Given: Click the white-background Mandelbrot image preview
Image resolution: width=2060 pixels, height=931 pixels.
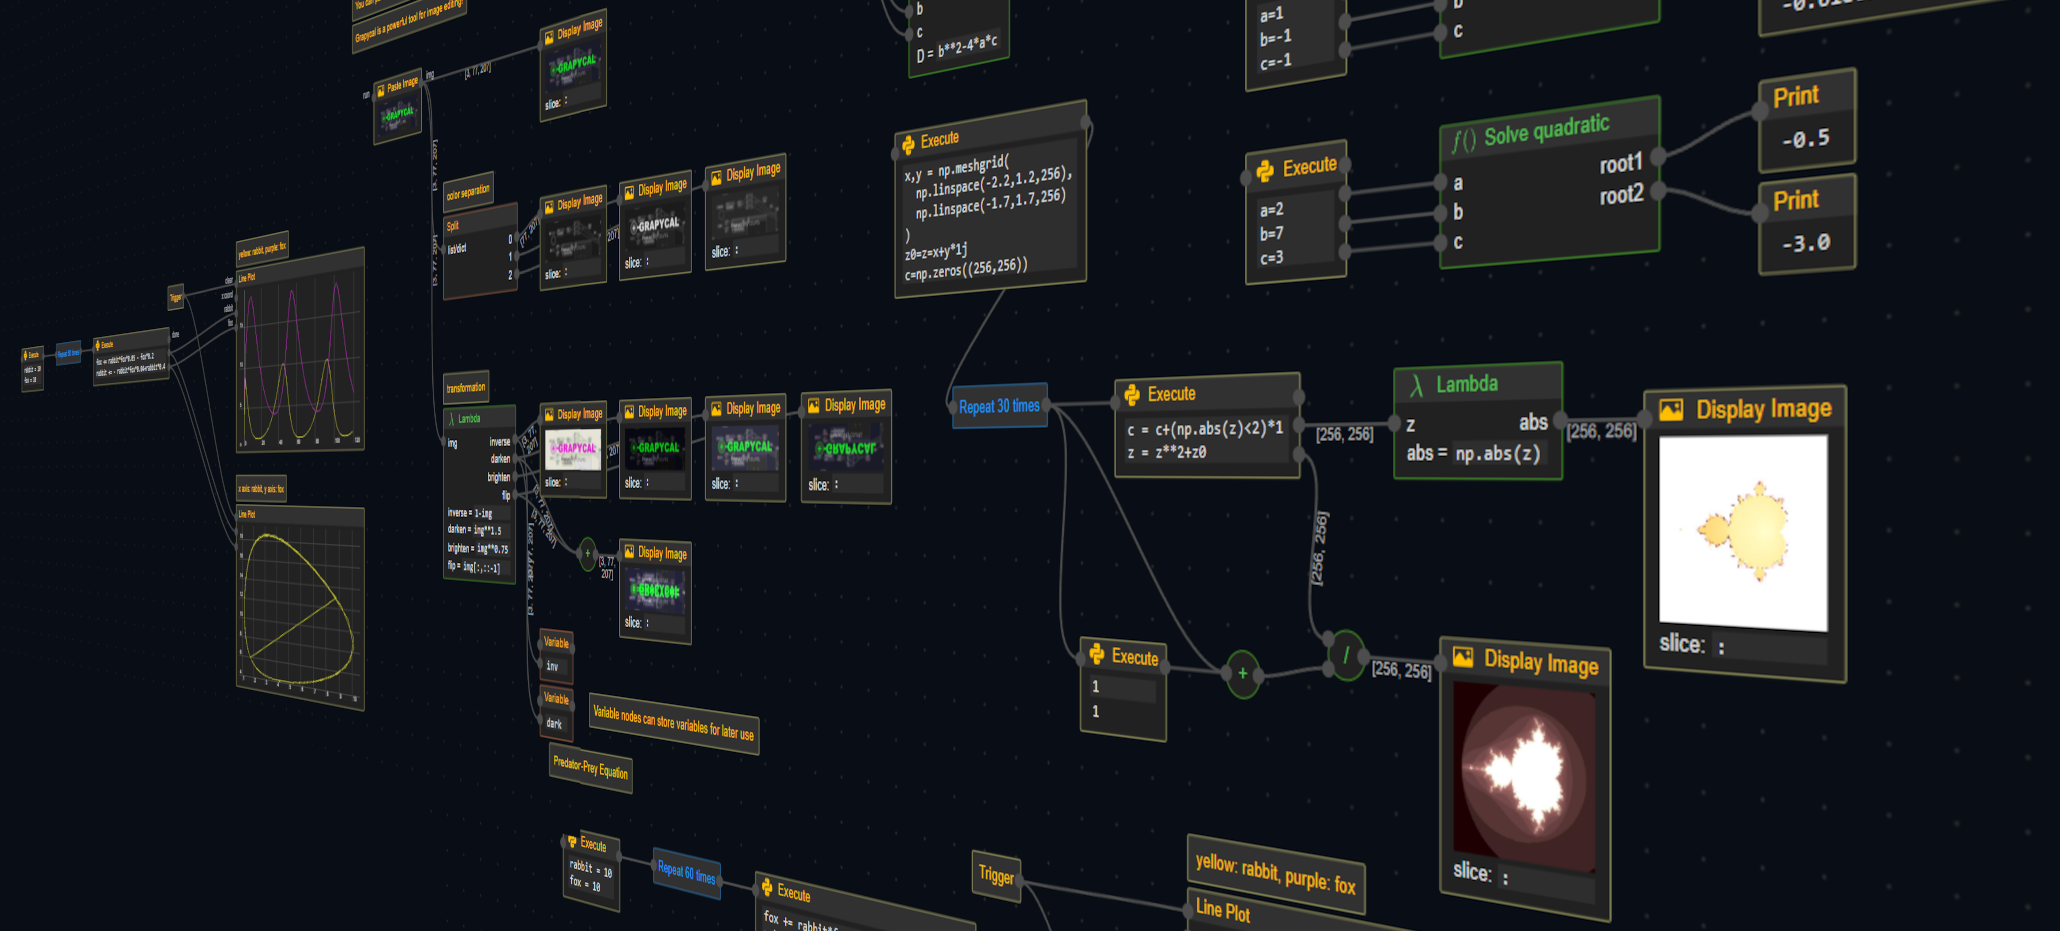Looking at the screenshot, I should pos(1743,531).
